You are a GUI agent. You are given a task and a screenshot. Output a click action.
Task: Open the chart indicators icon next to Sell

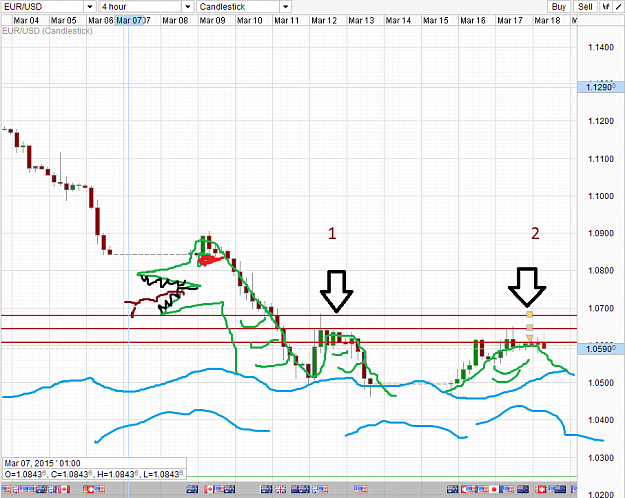606,6
